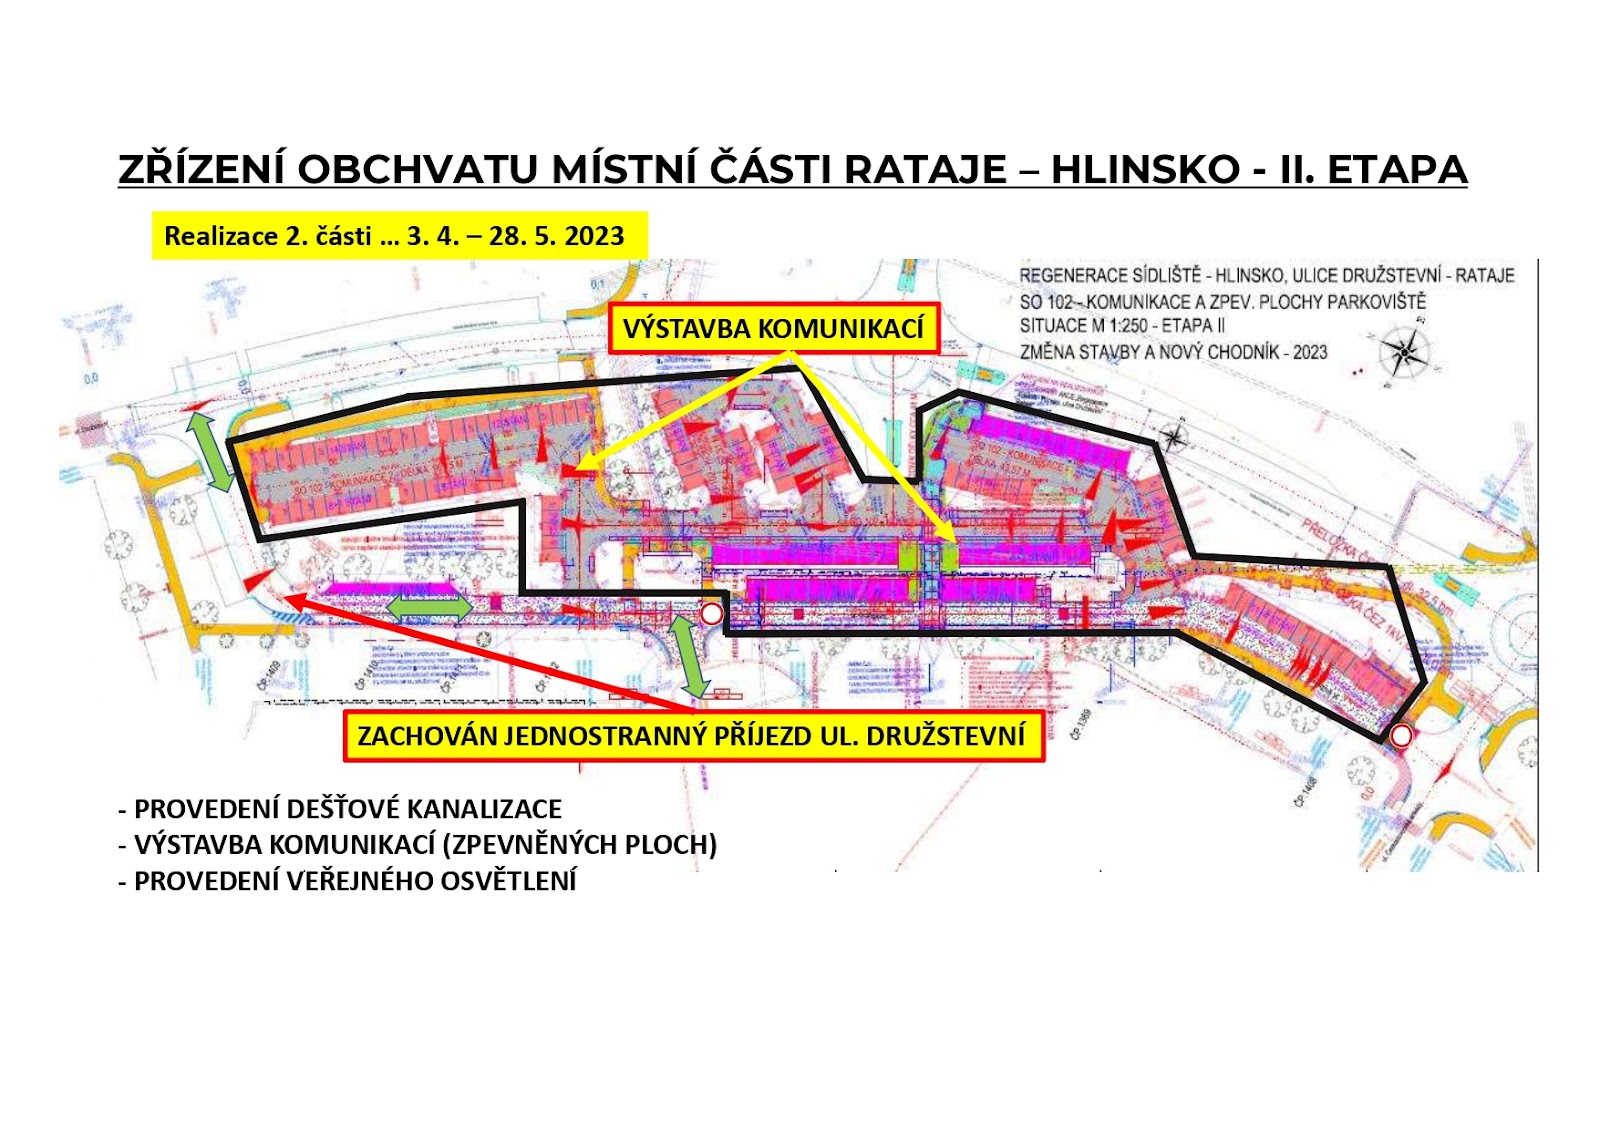This screenshot has width=1600, height=1131.
Task: Click the 'ZMĚNA STAVBY A NOVÝ CHODNÍK - 2023' text
Action: click(x=1173, y=352)
